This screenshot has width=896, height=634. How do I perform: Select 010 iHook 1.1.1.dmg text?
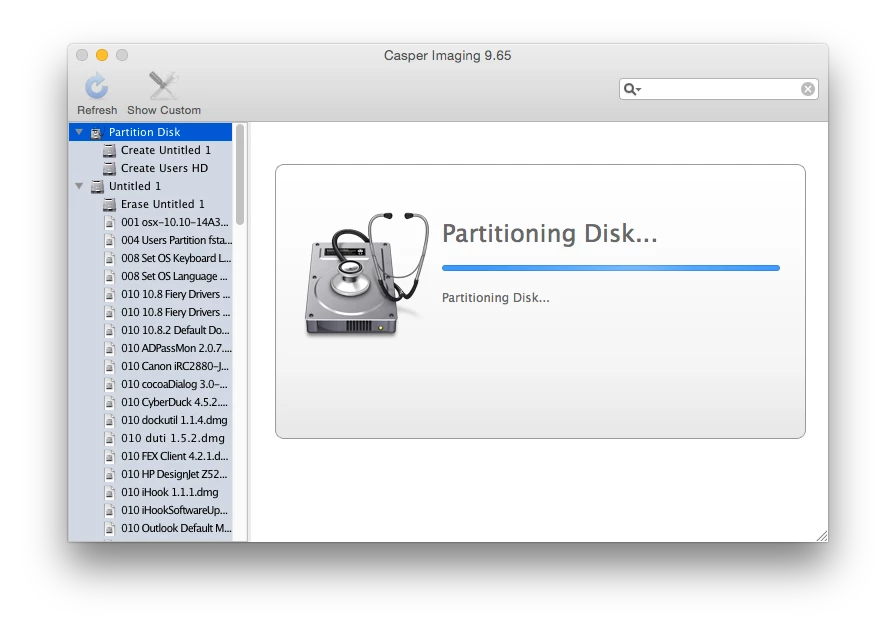tap(170, 492)
